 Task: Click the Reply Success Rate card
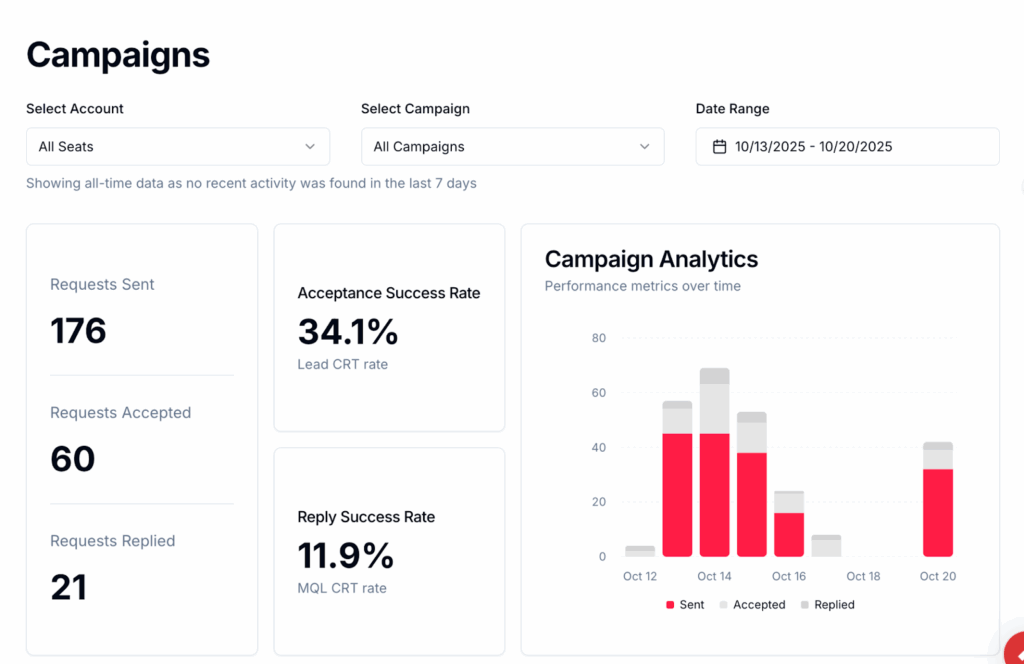point(389,551)
